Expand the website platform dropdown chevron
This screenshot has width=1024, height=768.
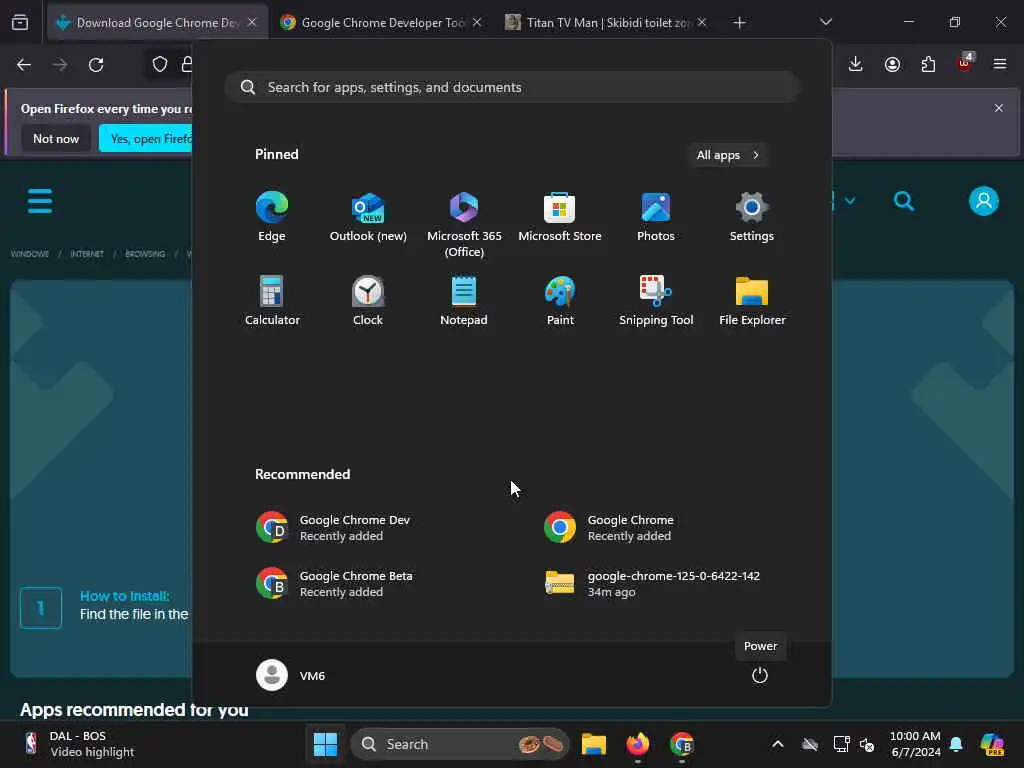(x=850, y=200)
